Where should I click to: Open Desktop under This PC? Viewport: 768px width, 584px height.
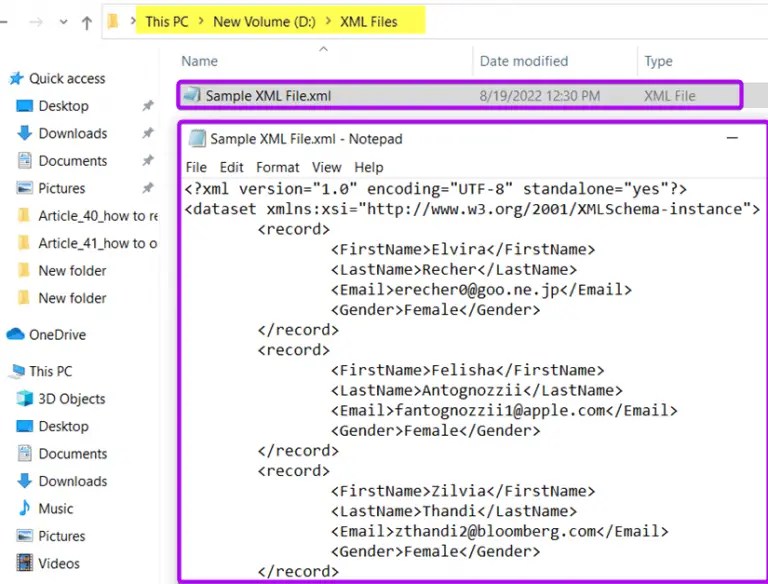[x=64, y=426]
